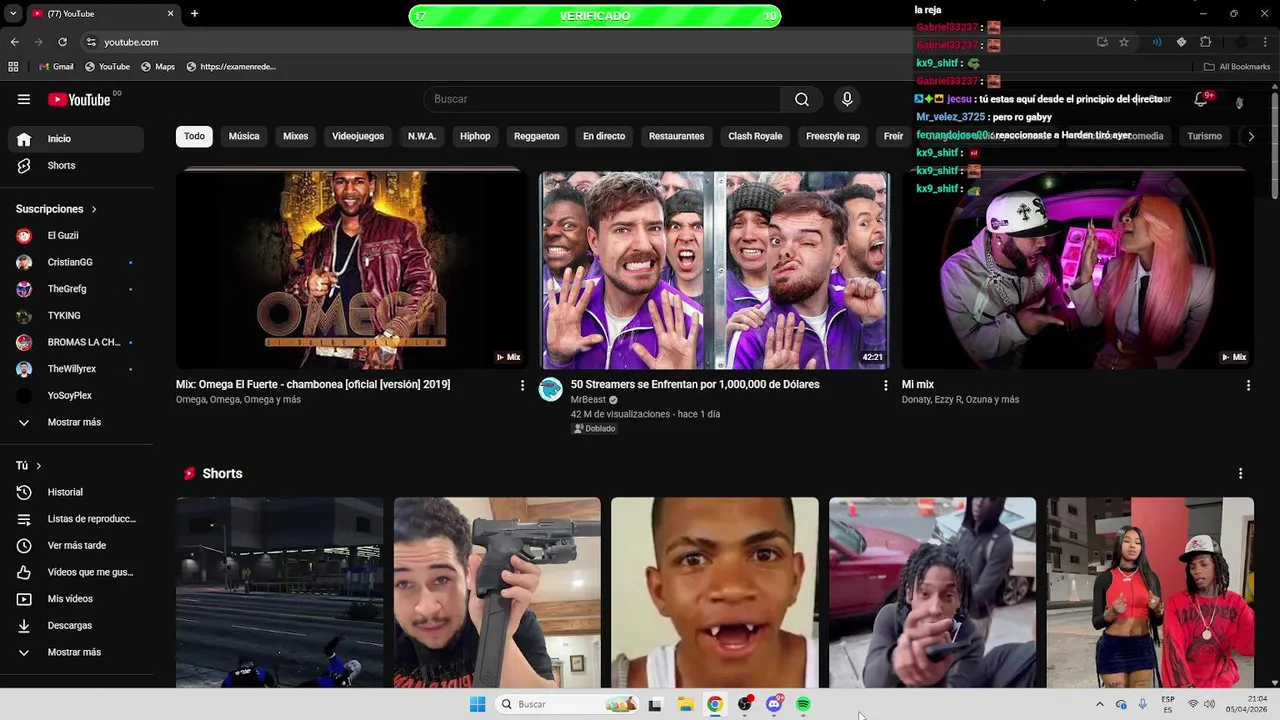Viewport: 1280px width, 720px height.
Task: Click the search magnifier button
Action: click(802, 99)
